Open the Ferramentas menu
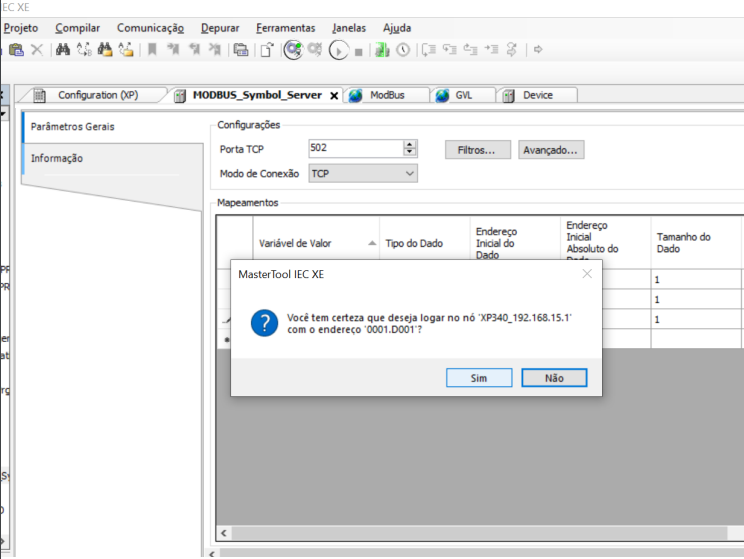 point(285,28)
